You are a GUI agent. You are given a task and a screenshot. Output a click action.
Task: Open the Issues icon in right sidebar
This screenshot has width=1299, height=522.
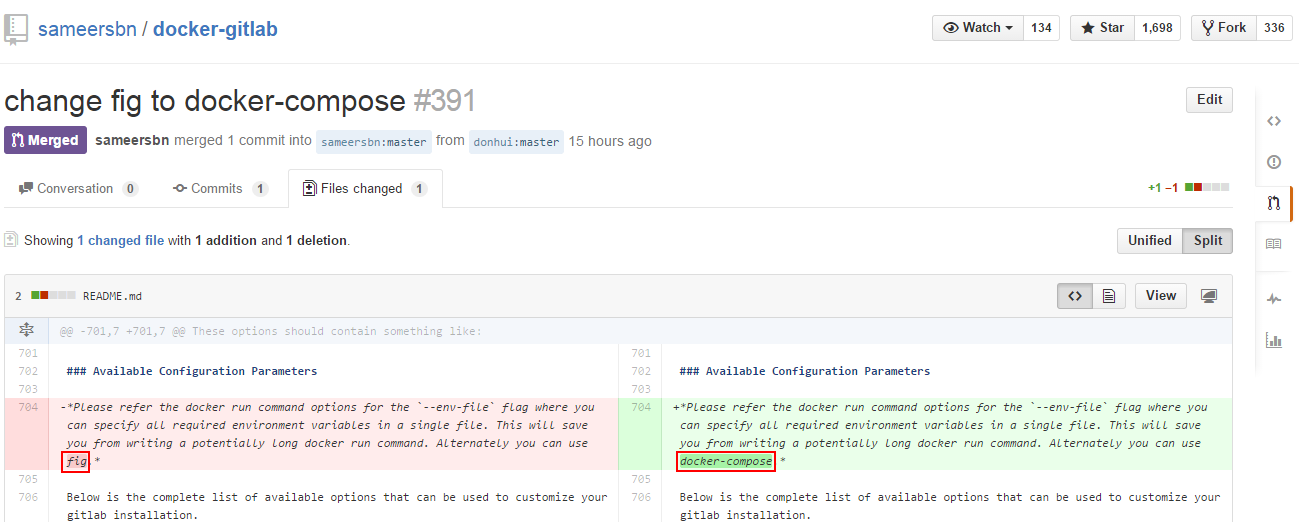click(1273, 161)
